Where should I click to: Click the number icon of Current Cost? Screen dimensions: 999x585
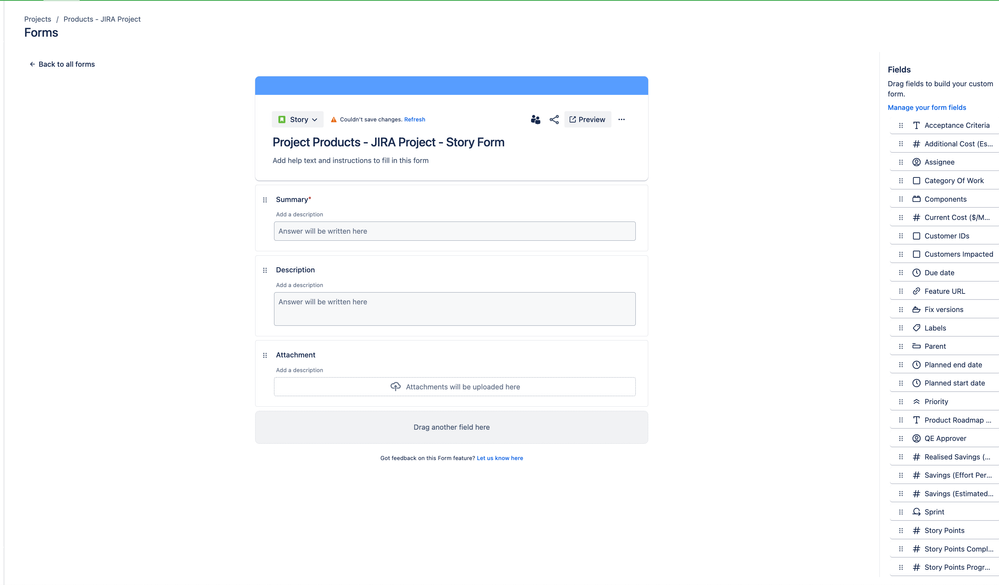tap(916, 217)
